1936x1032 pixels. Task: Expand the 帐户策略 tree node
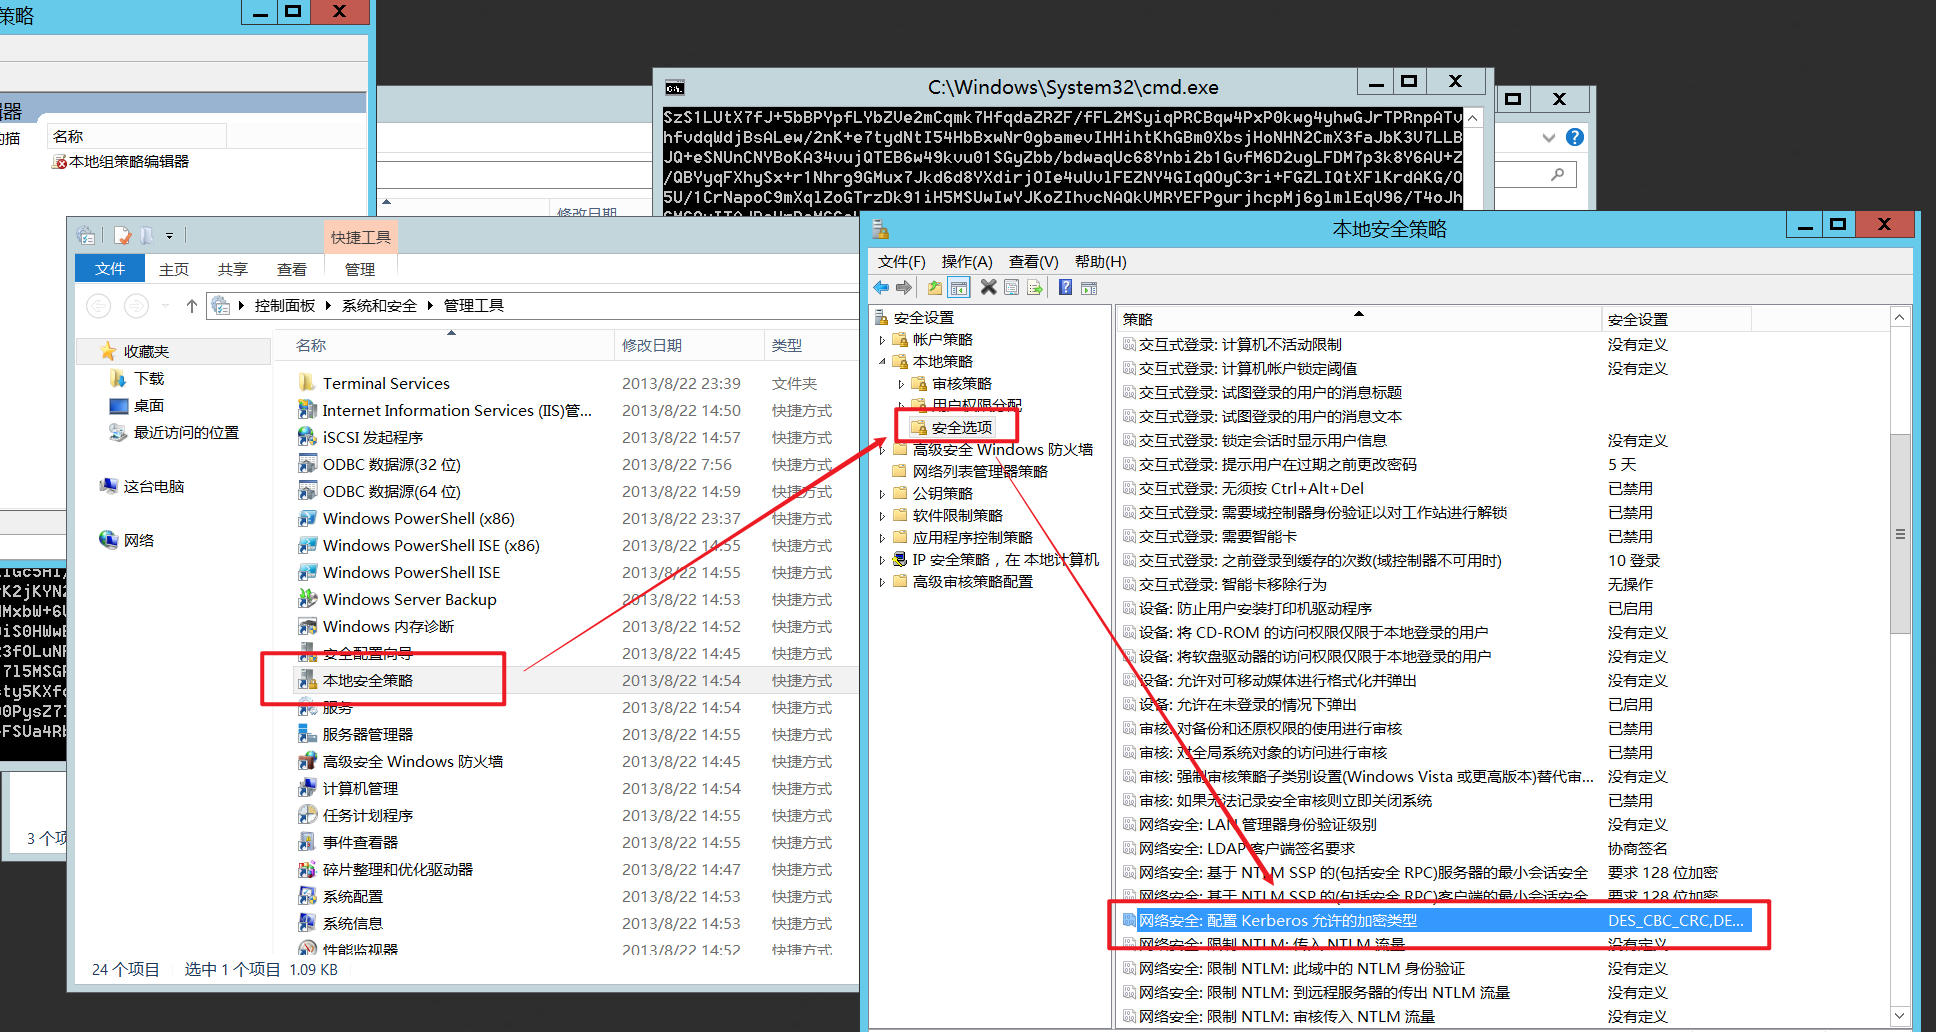882,340
